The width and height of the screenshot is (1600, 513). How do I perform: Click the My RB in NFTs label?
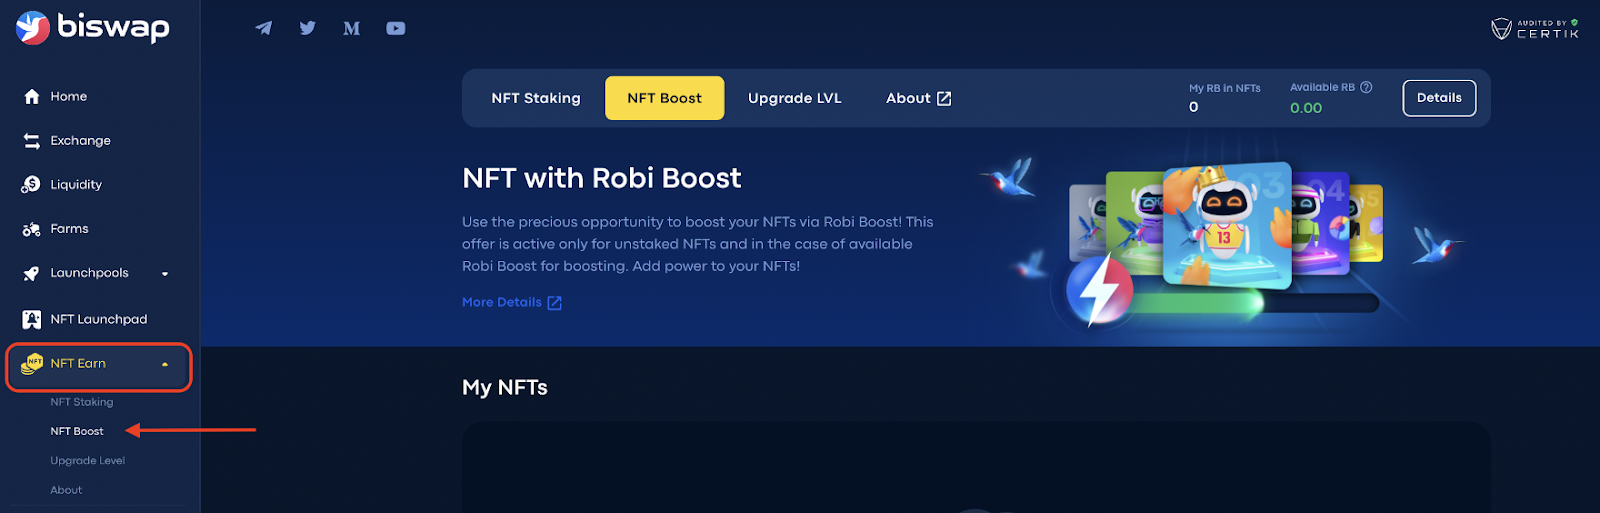tap(1225, 88)
